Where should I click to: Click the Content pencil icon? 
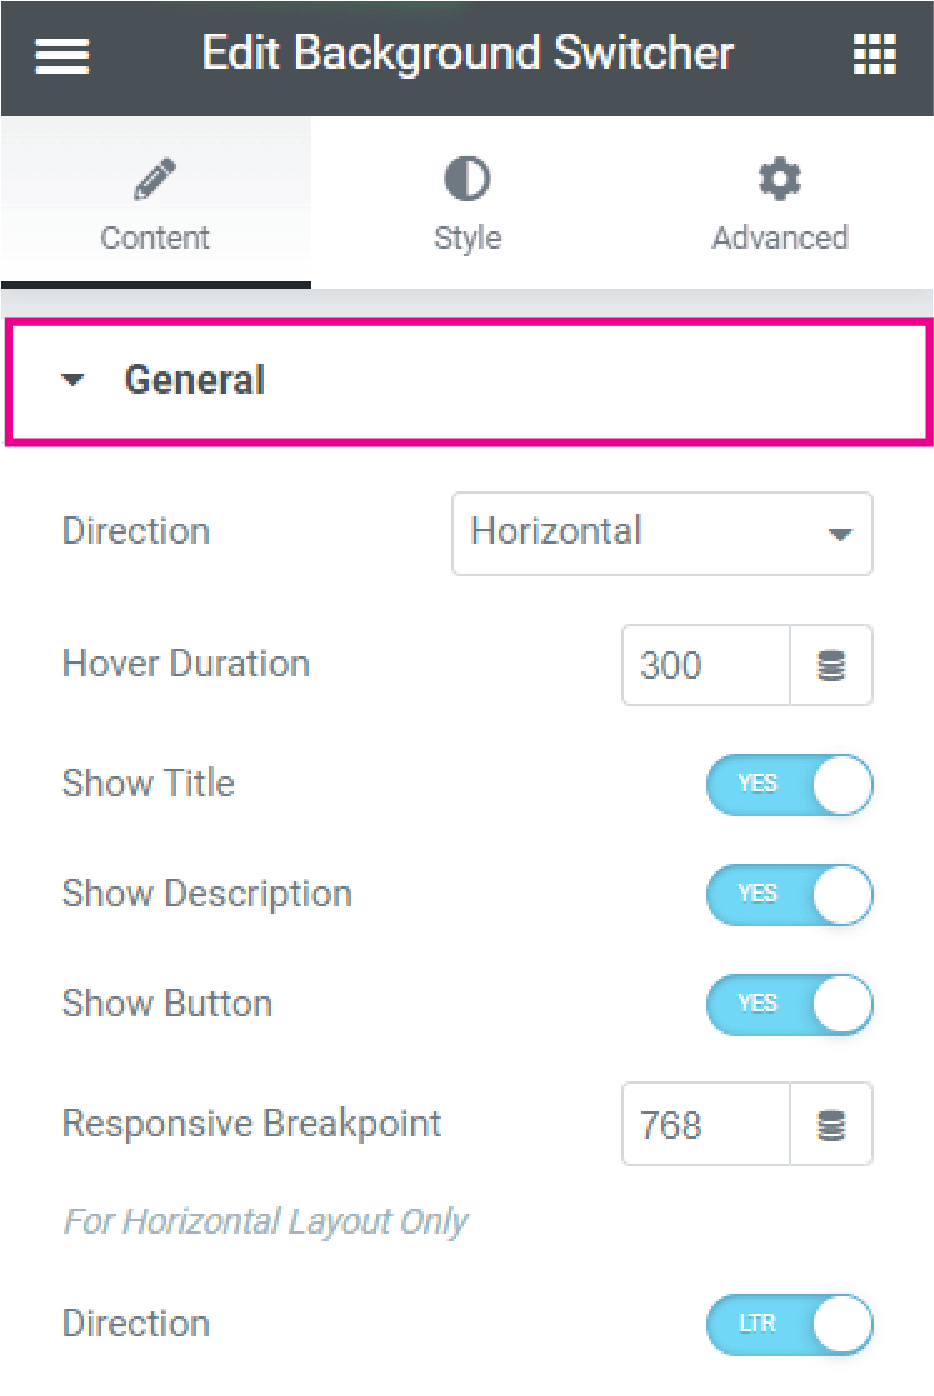coord(155,179)
